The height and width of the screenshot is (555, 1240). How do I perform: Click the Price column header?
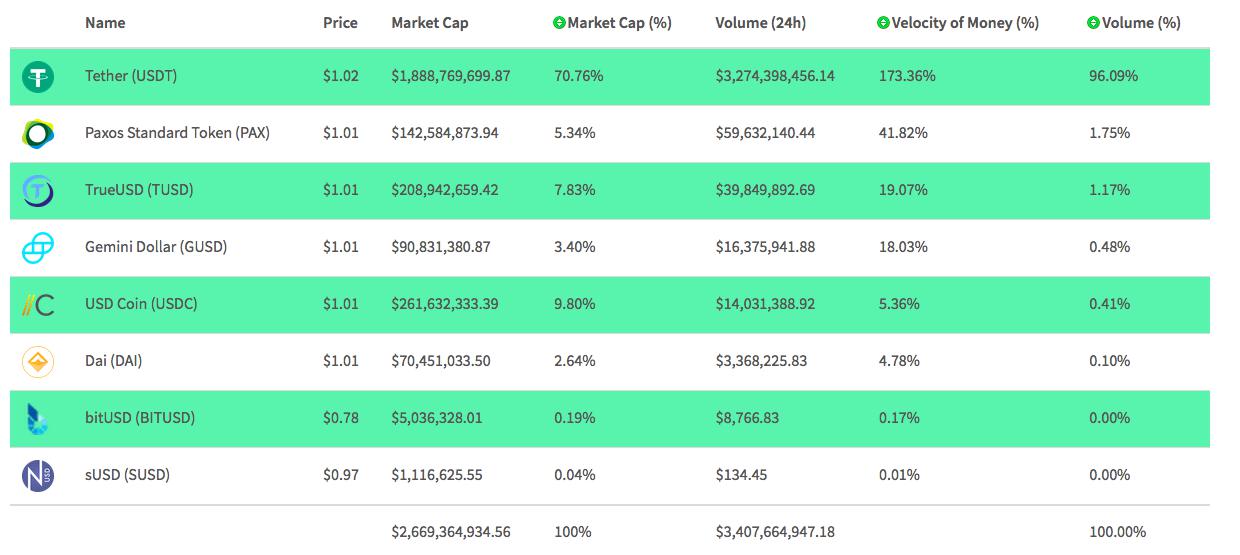(x=340, y=23)
